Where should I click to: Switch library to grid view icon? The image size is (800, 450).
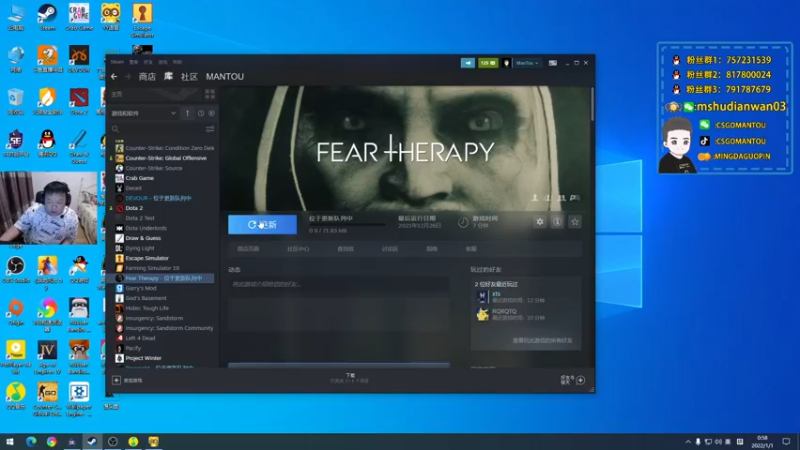[x=210, y=94]
